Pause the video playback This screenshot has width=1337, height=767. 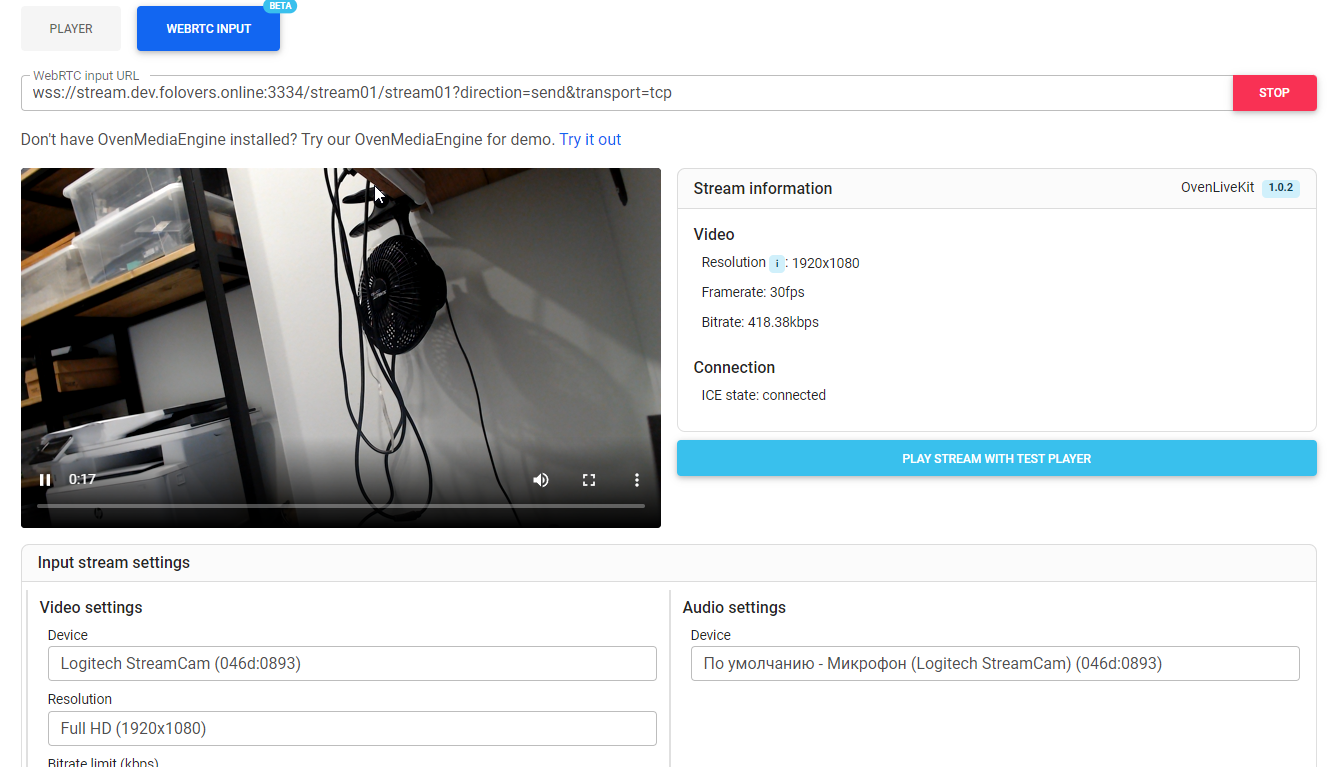pos(45,480)
